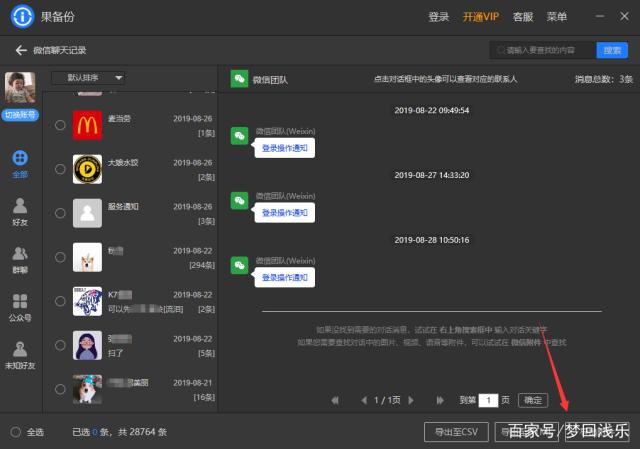Open the 好友 friends category
The width and height of the screenshot is (640, 449).
coord(19,211)
